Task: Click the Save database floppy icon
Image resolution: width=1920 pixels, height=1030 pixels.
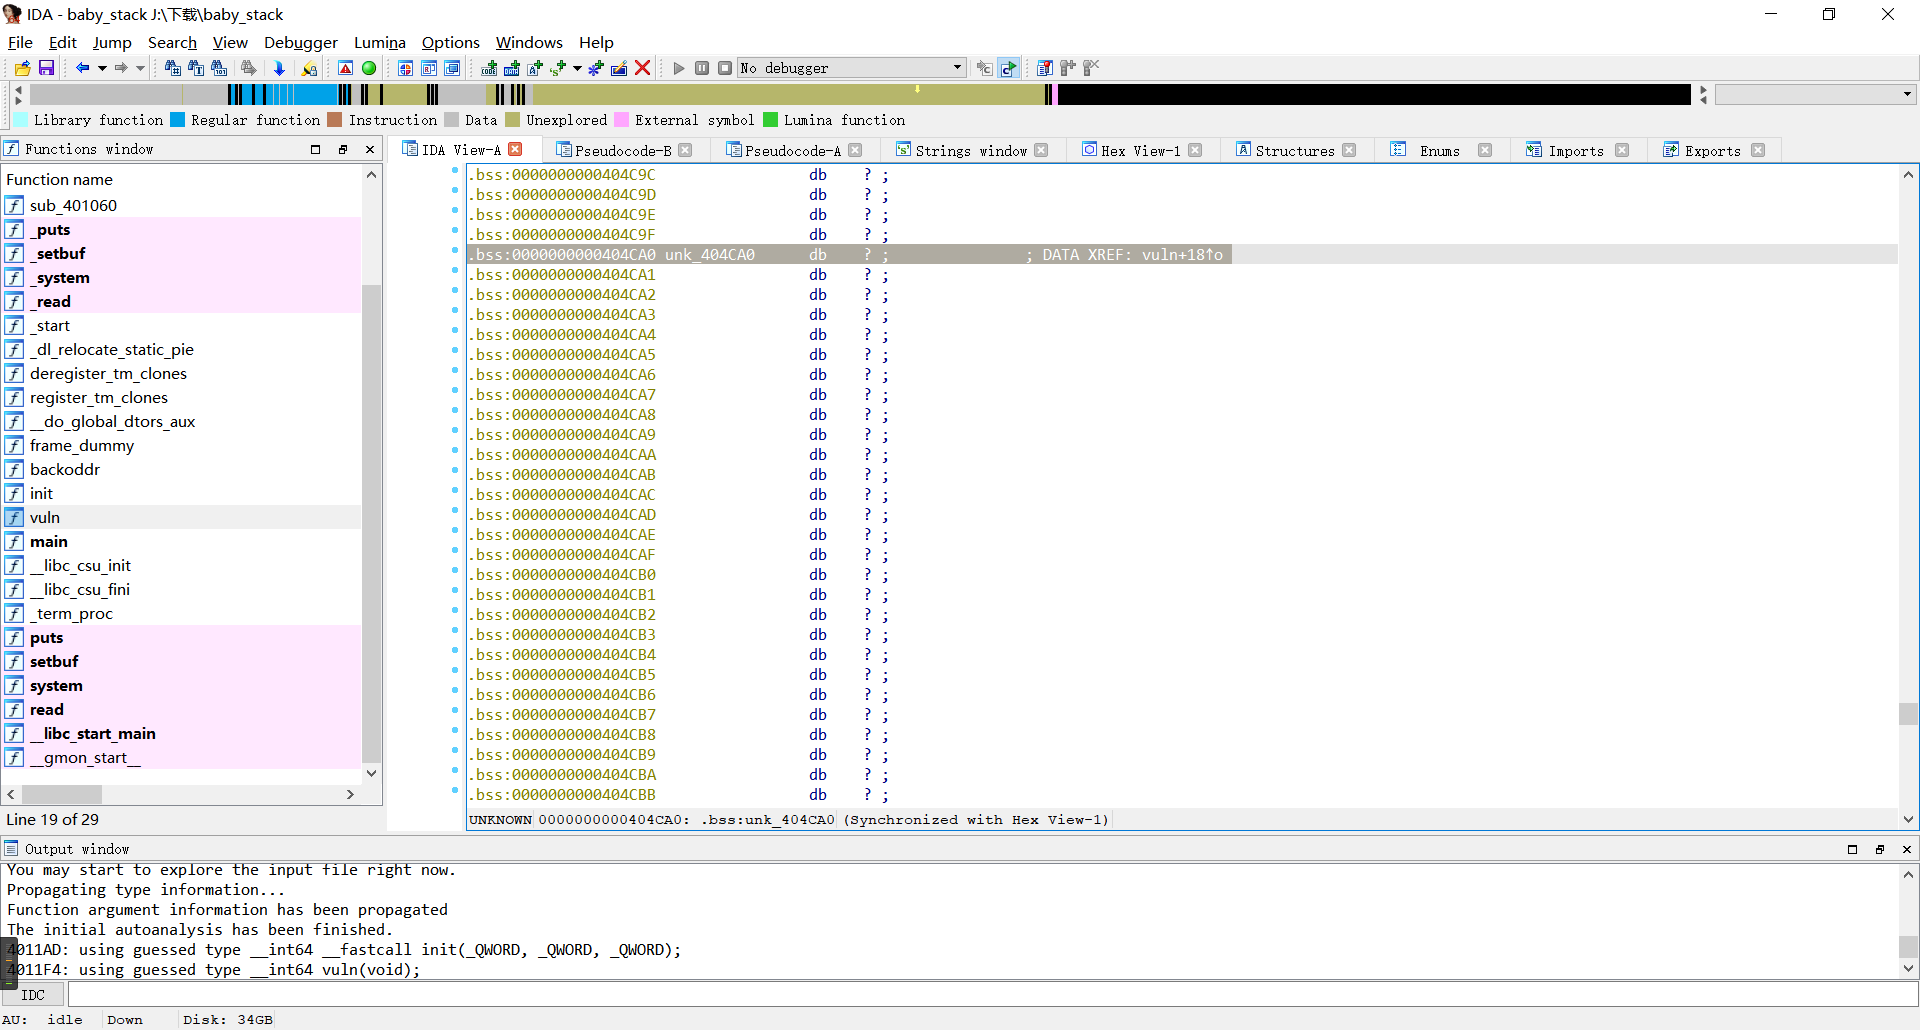Action: (x=46, y=68)
